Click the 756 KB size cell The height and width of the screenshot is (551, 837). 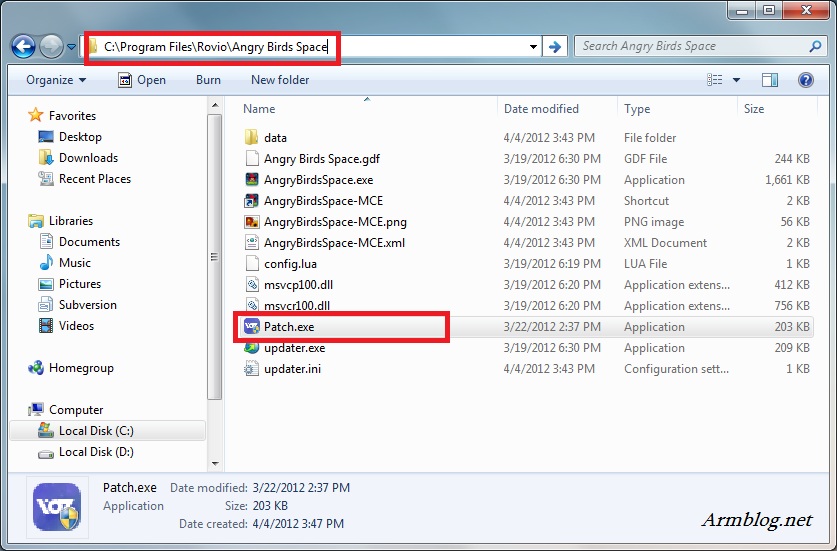(792, 306)
